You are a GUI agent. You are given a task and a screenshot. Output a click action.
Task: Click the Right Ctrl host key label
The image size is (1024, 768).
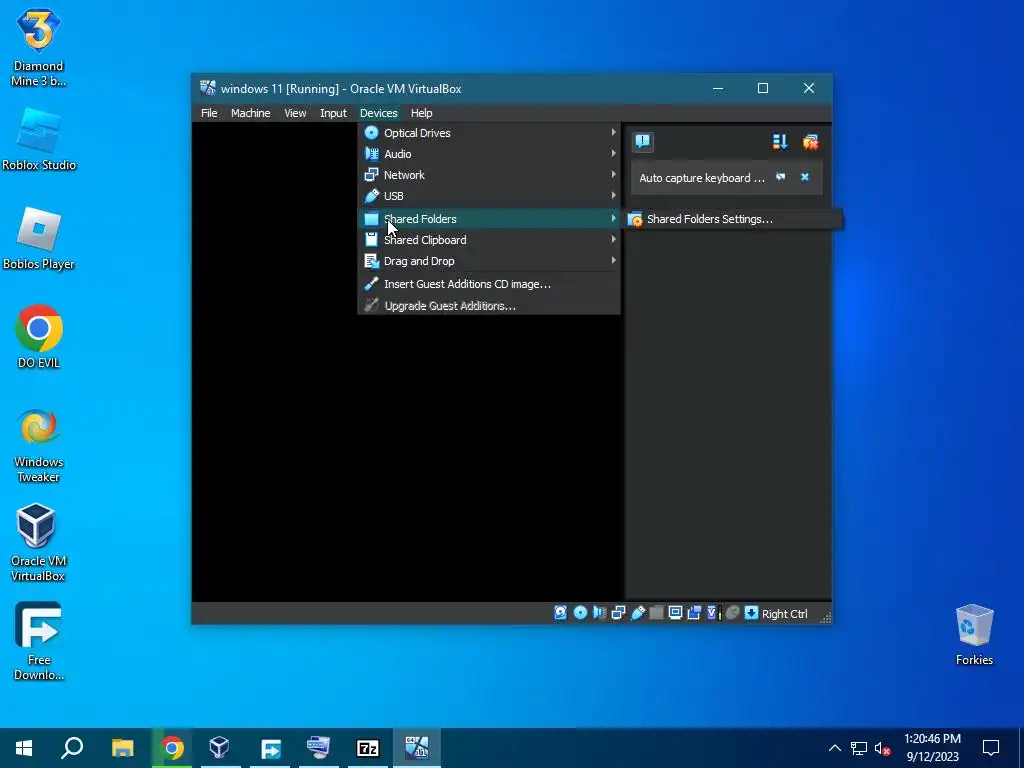tap(784, 614)
